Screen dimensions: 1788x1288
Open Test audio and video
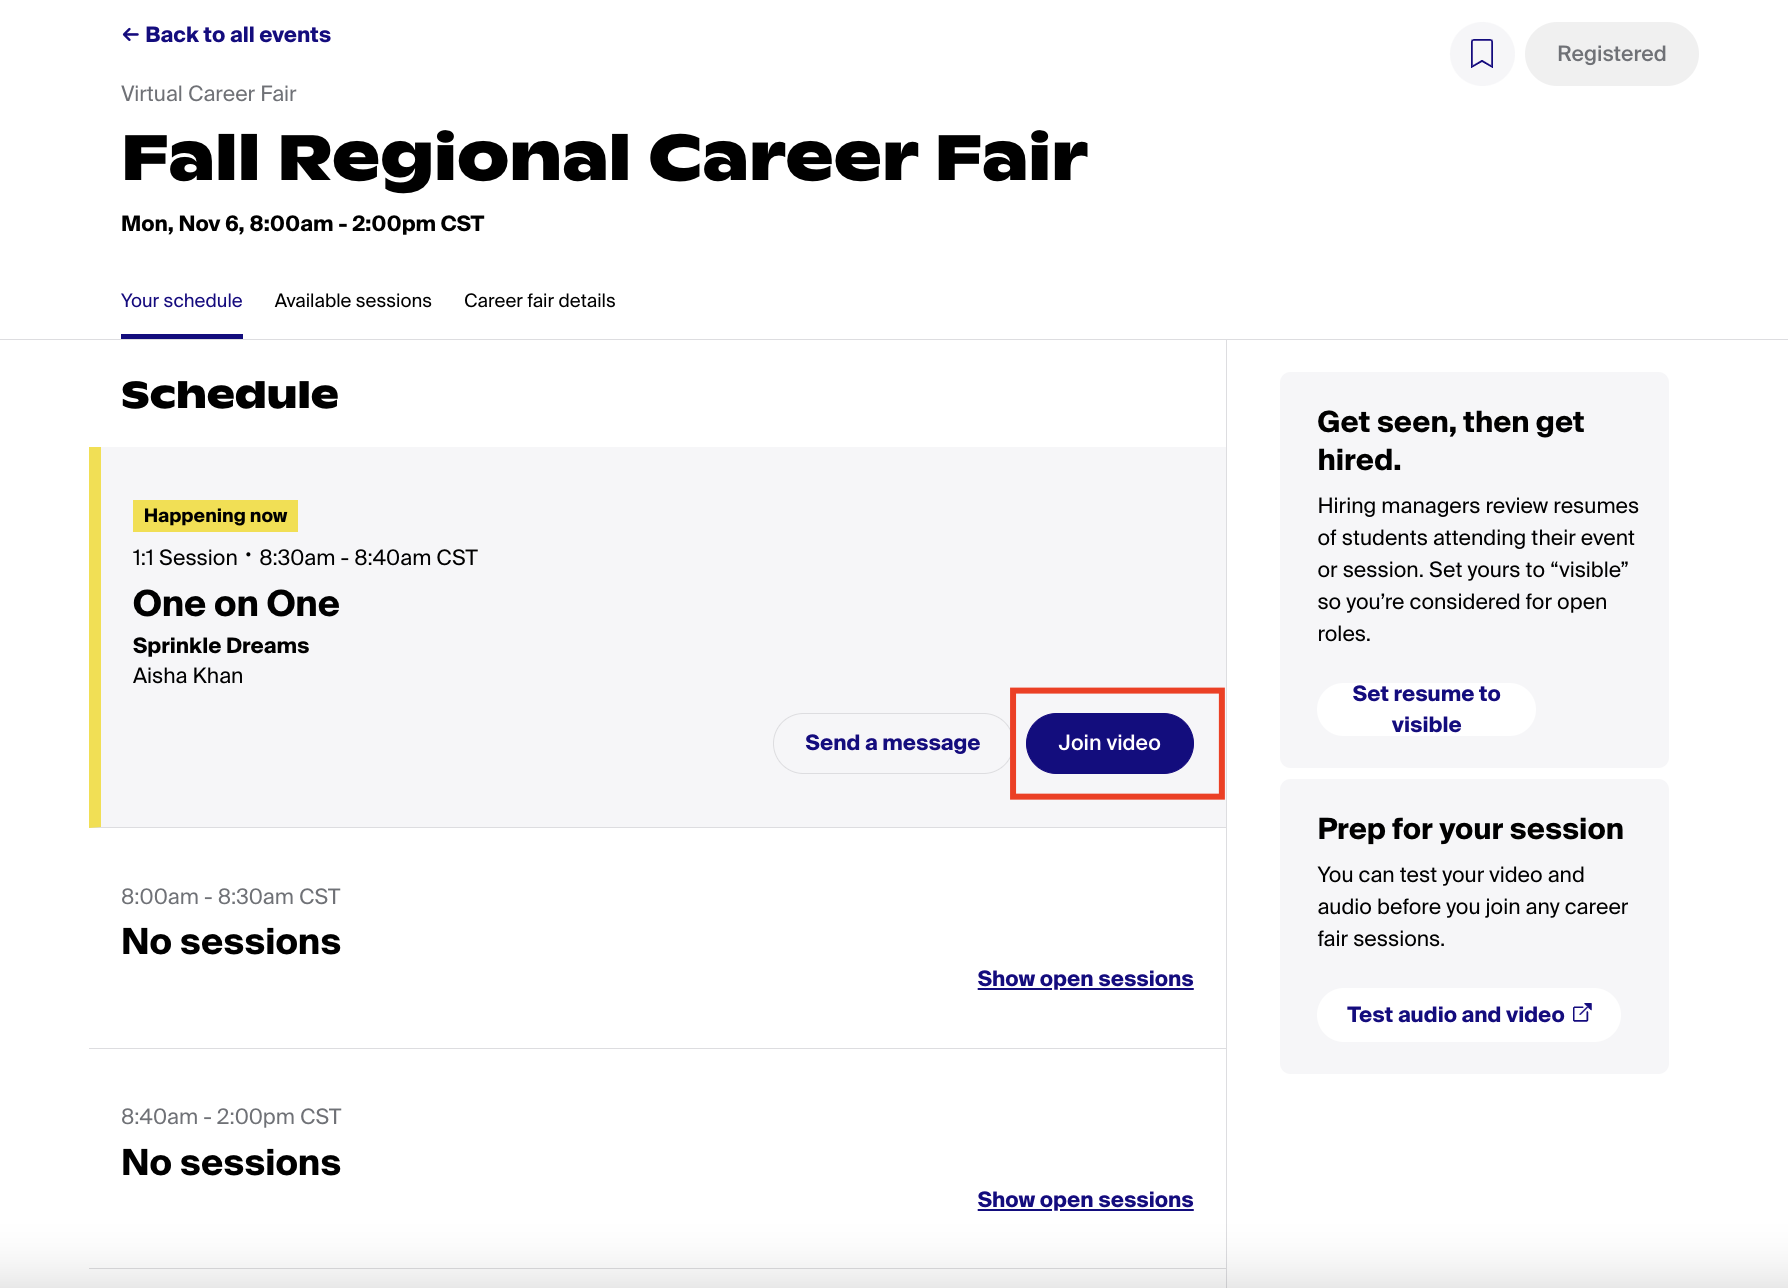[1453, 1013]
